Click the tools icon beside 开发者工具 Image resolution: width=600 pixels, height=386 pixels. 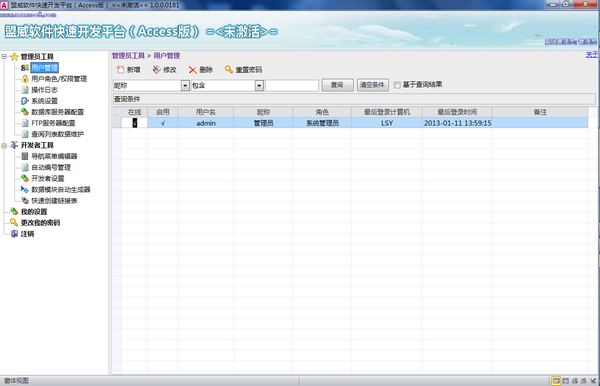tap(14, 145)
